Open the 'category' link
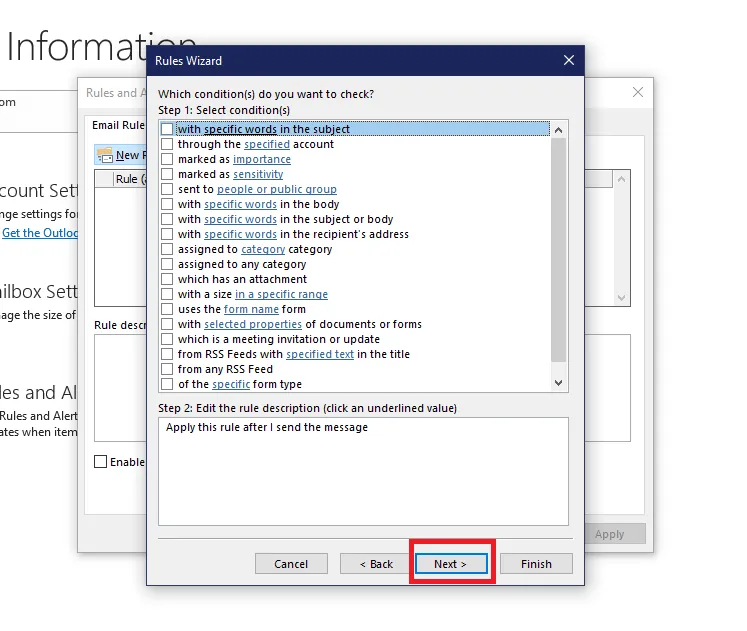Viewport: 747px width, 631px height. [263, 249]
